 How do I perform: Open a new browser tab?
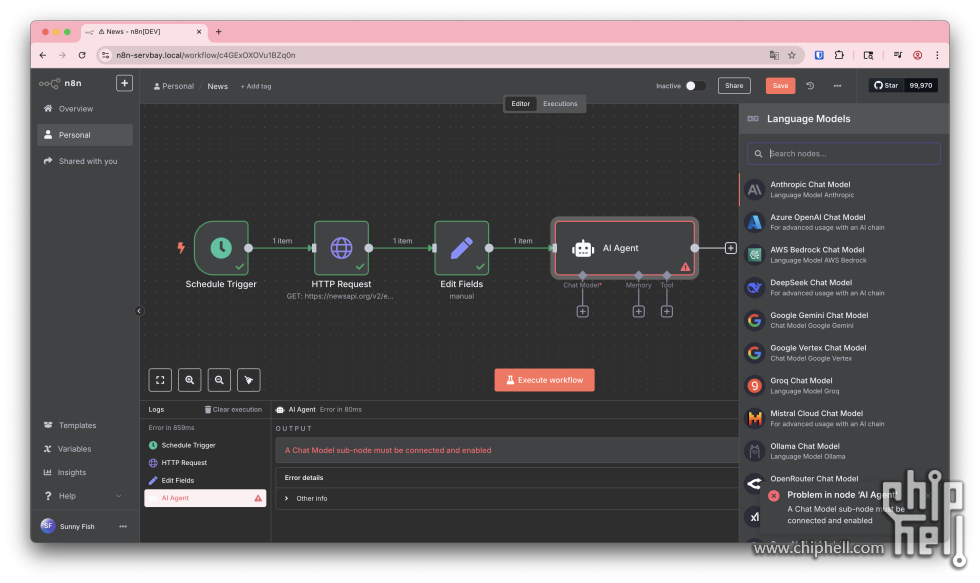218,32
